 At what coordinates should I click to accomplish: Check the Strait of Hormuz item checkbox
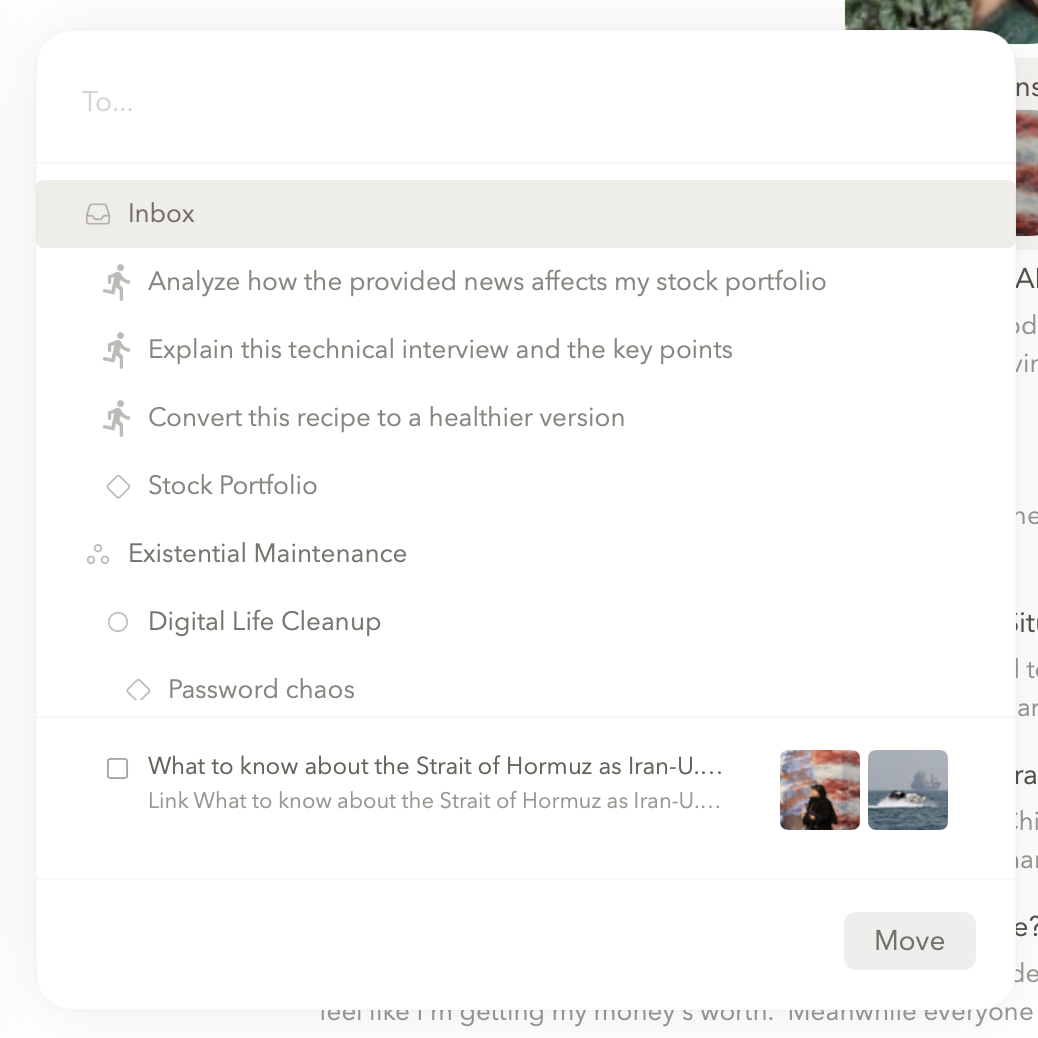118,768
